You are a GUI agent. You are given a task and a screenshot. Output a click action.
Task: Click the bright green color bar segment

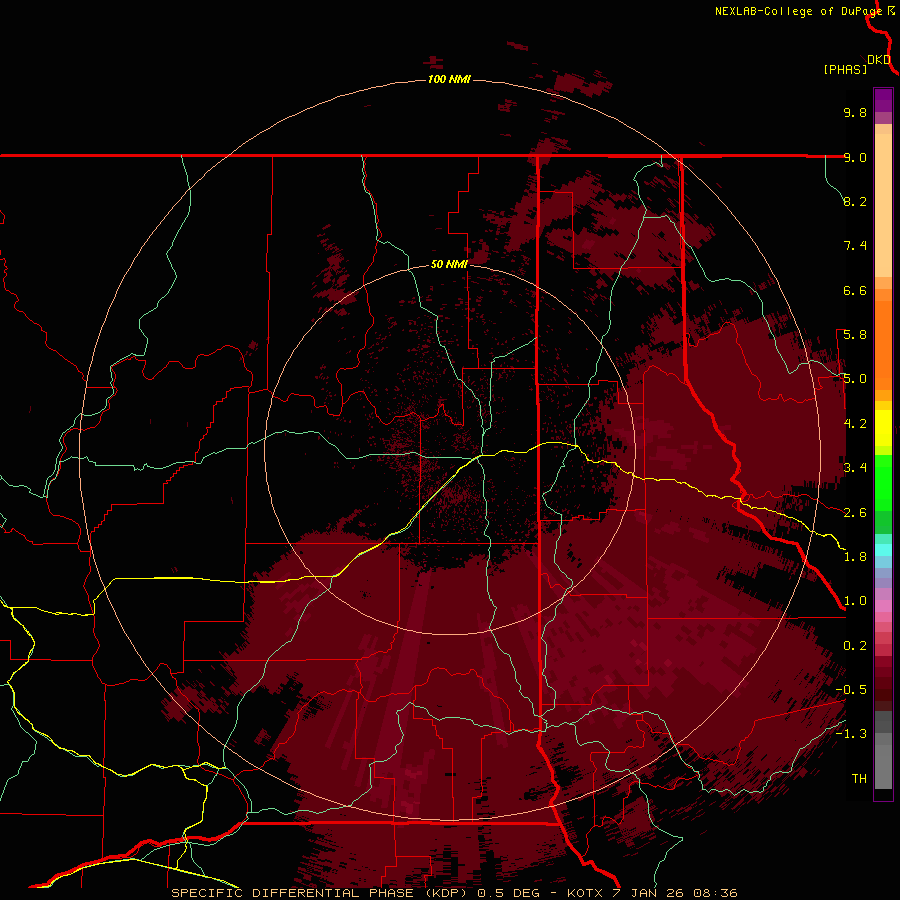(x=883, y=483)
